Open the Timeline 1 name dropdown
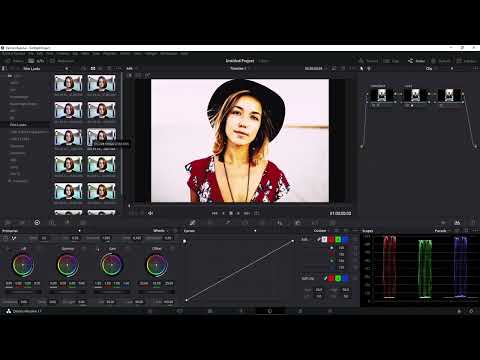Viewport: 480px width, 360px height. click(x=239, y=68)
